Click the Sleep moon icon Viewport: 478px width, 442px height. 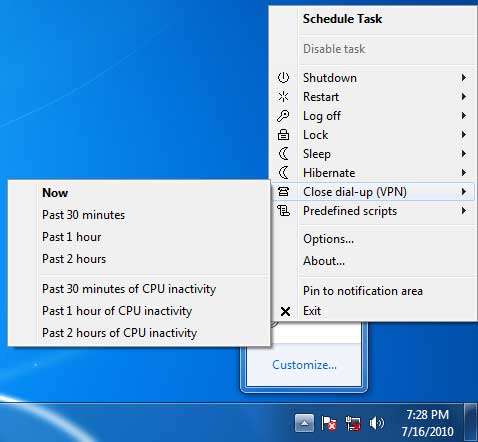tap(283, 154)
